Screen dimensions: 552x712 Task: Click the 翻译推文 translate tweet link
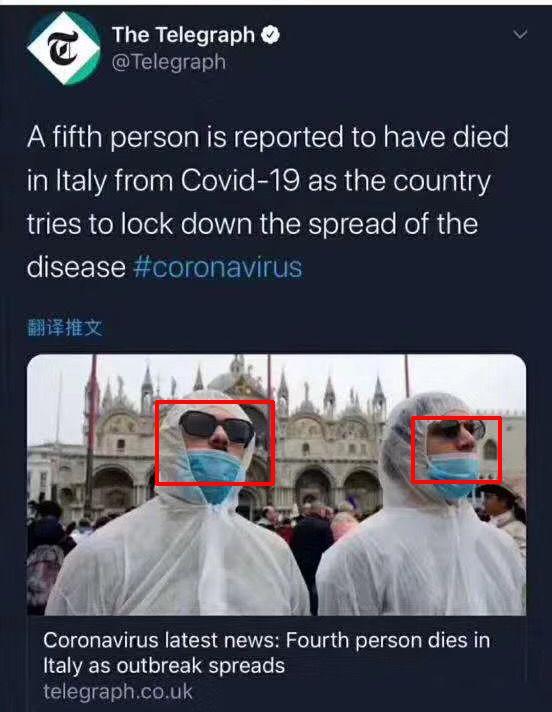click(x=65, y=327)
